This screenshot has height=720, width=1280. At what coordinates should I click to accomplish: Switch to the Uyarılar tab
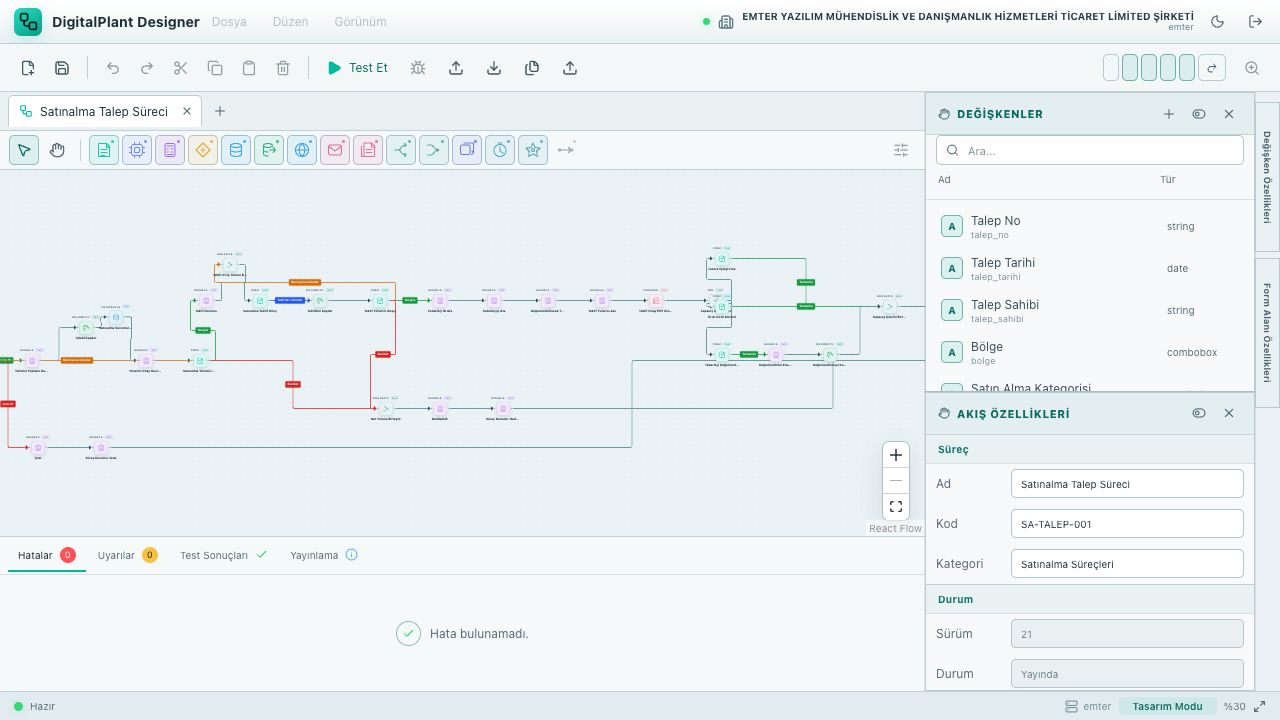pyautogui.click(x=127, y=555)
